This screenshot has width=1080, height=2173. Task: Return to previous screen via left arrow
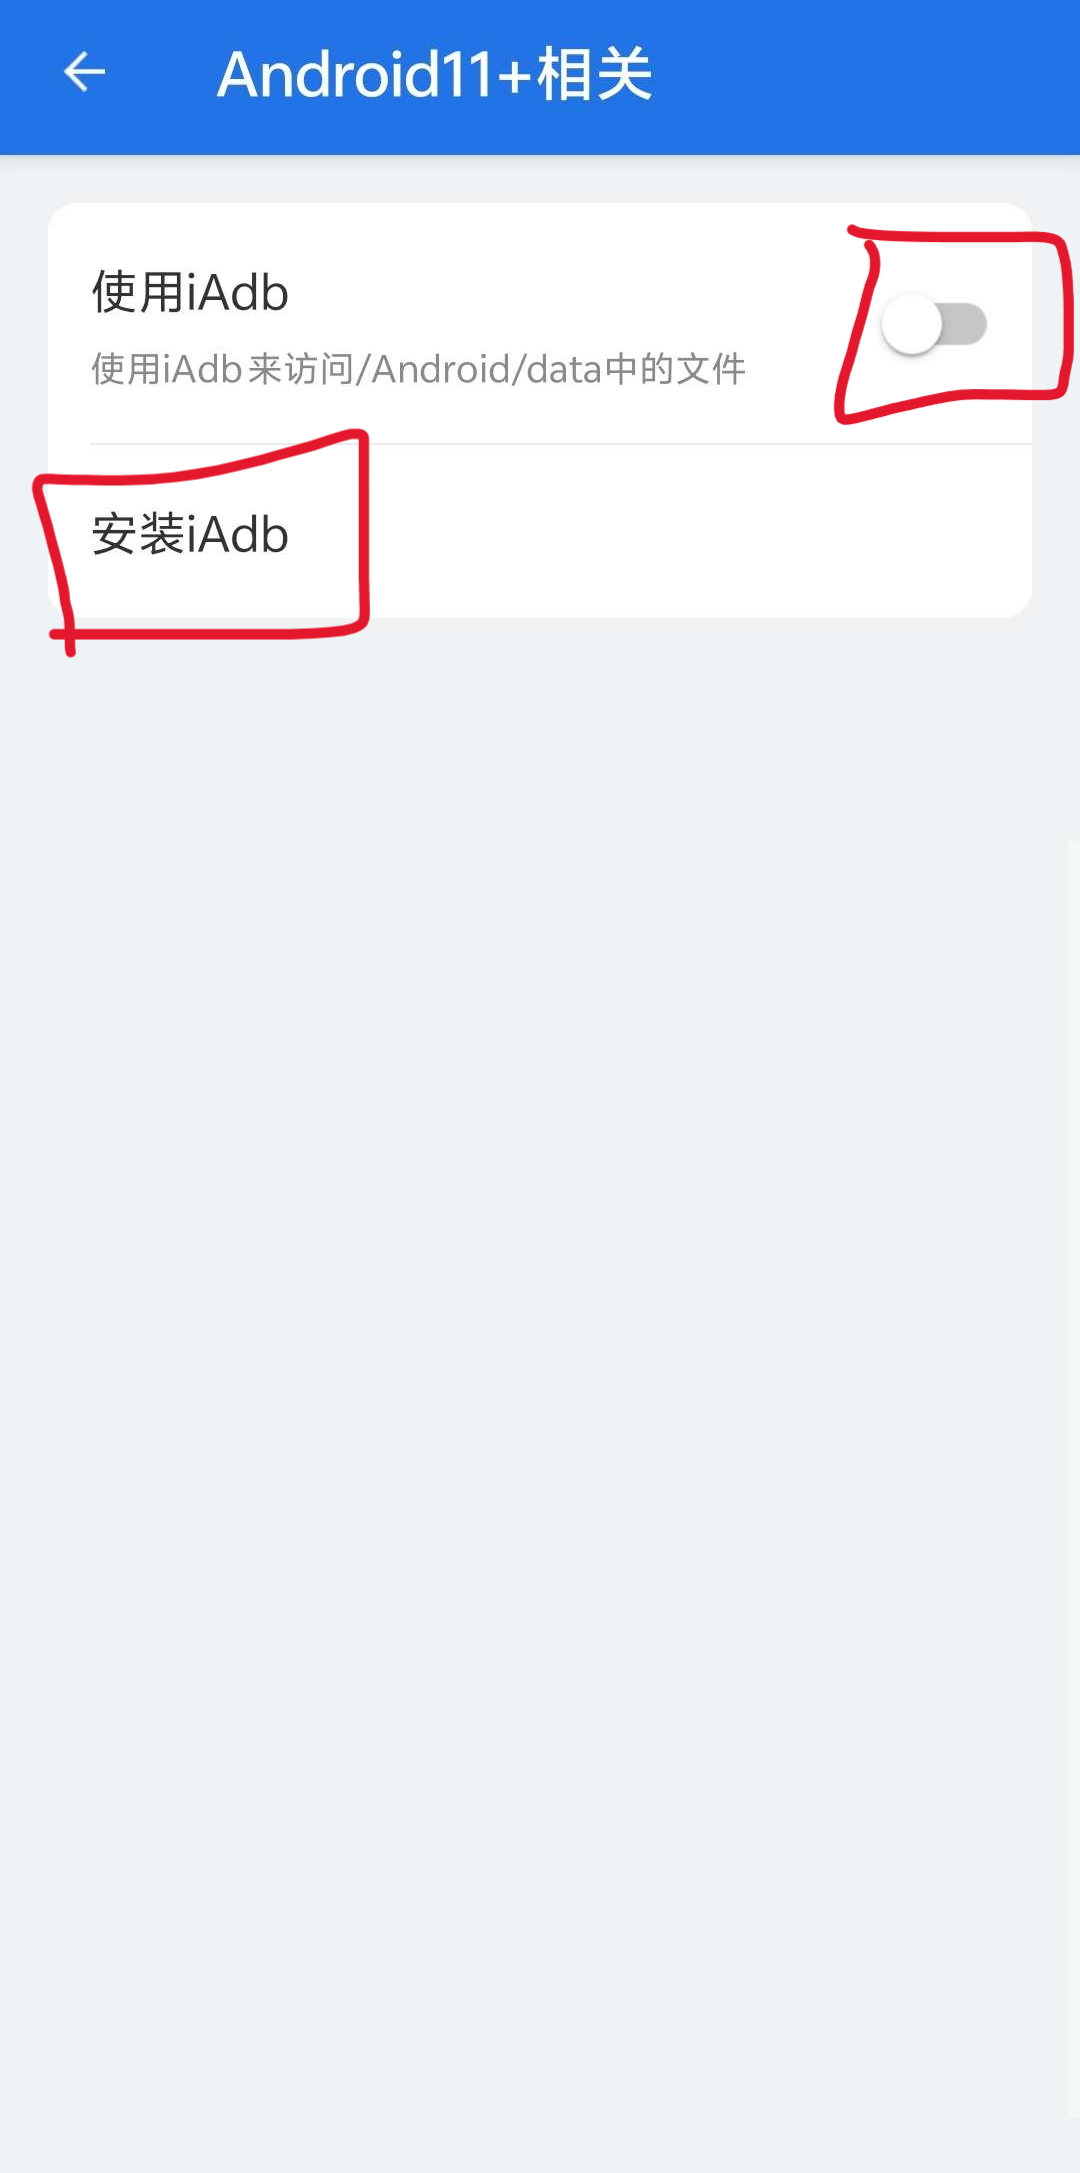tap(84, 72)
